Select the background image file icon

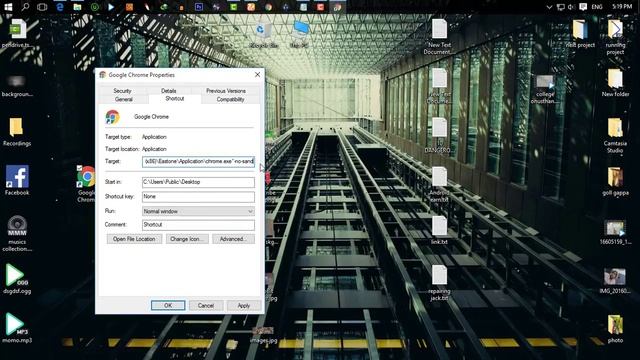pyautogui.click(x=17, y=86)
